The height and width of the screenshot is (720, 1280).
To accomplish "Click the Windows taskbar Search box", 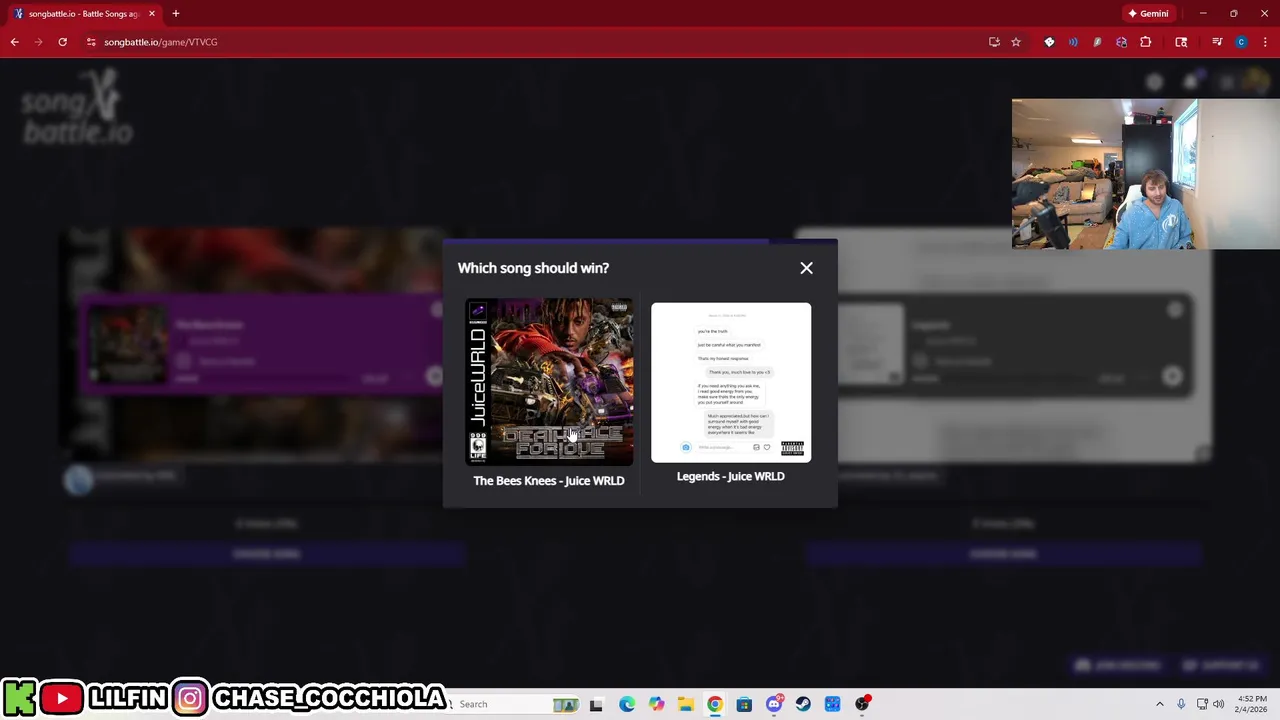I will 510,704.
